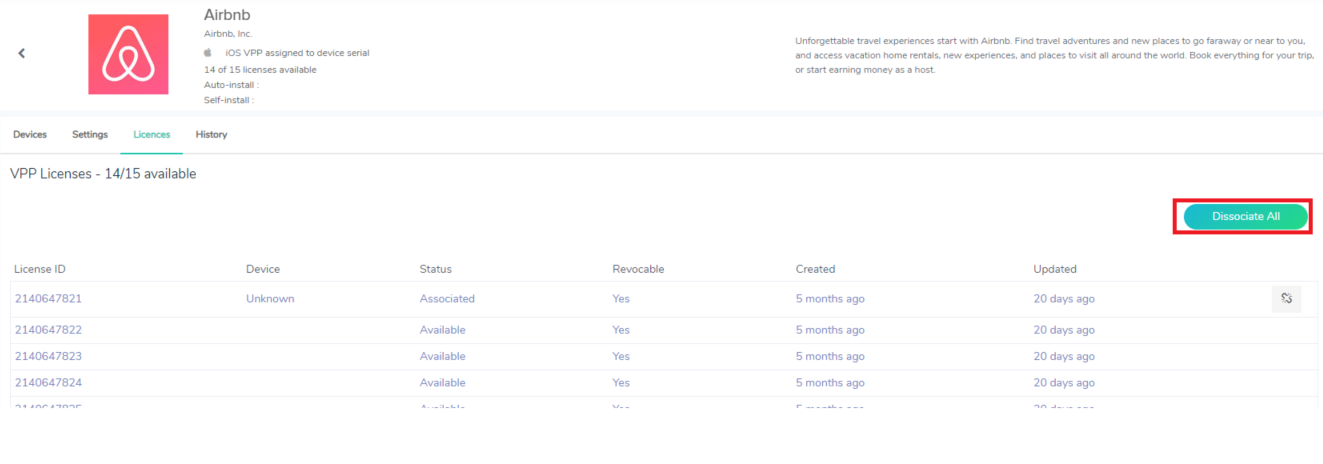This screenshot has height=464, width=1323.
Task: Switch to the Settings tab
Action: (x=90, y=134)
